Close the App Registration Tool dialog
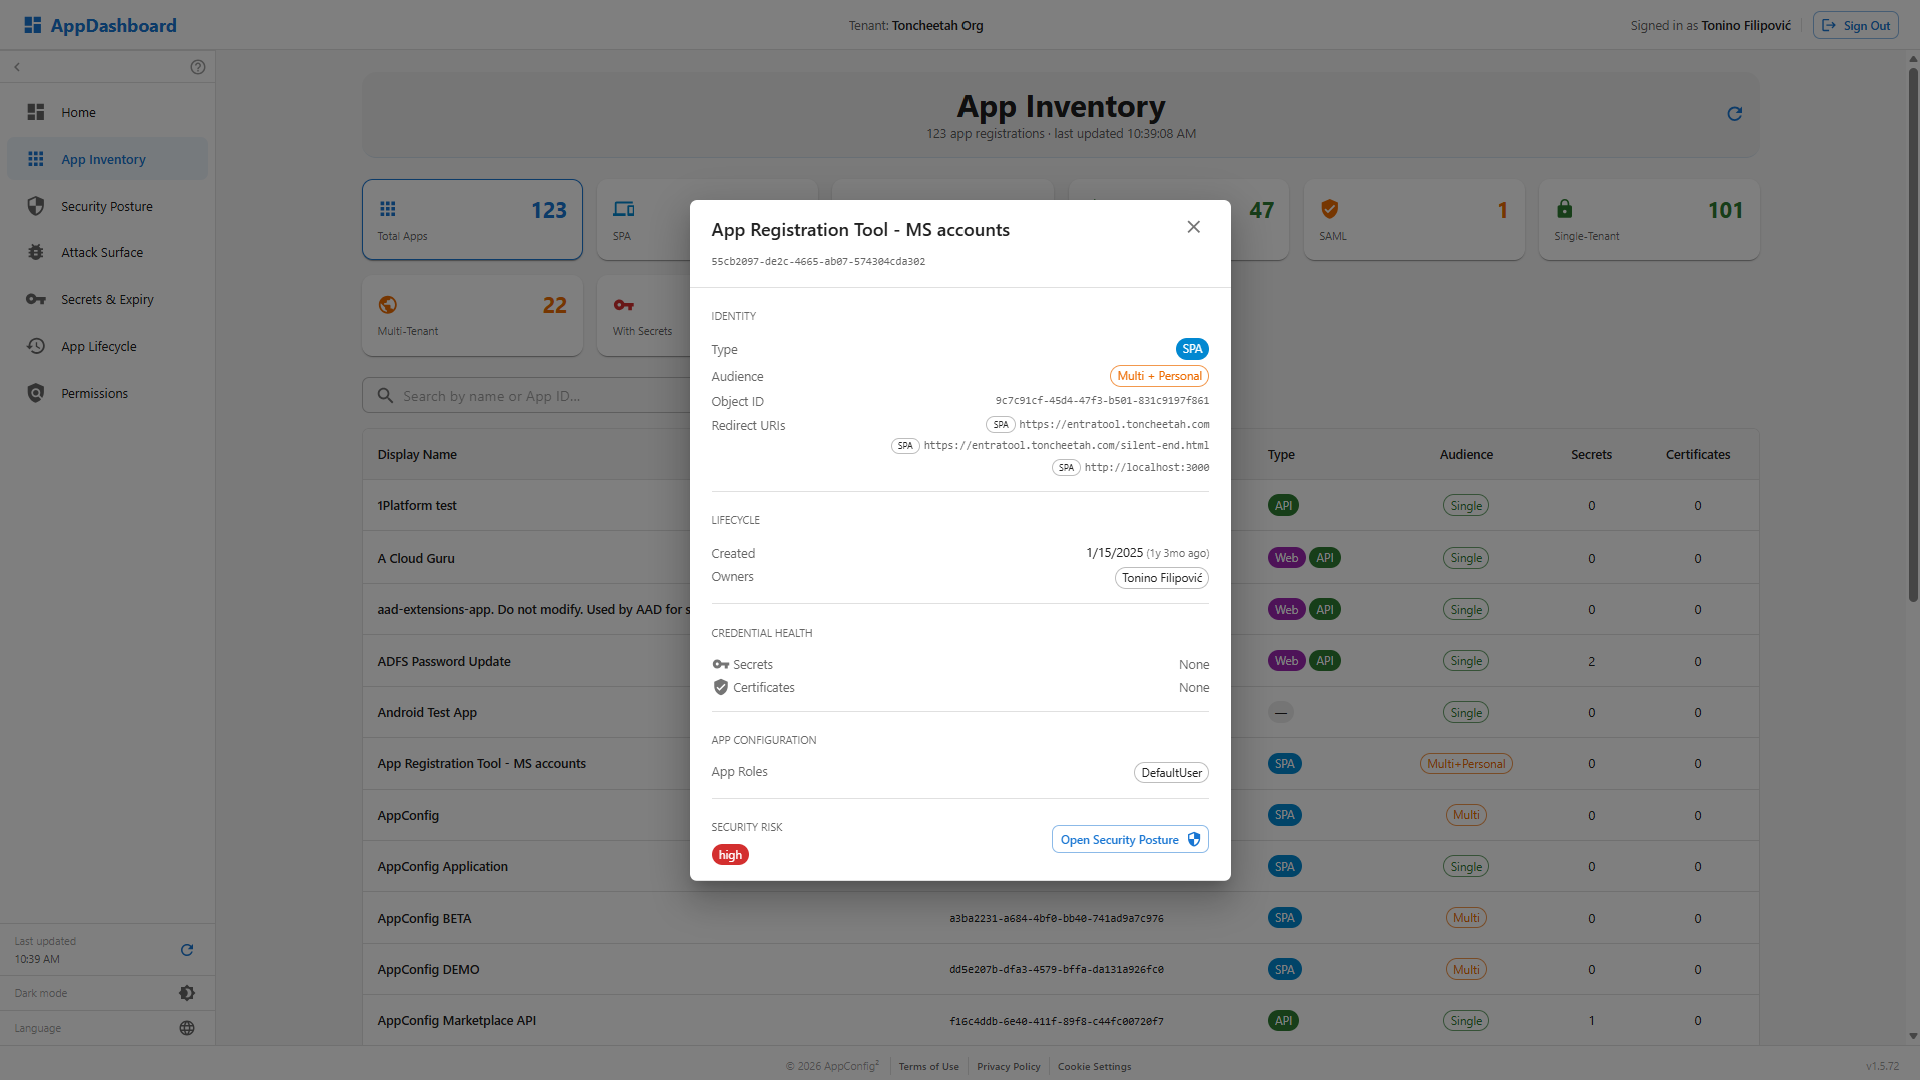 1193,227
